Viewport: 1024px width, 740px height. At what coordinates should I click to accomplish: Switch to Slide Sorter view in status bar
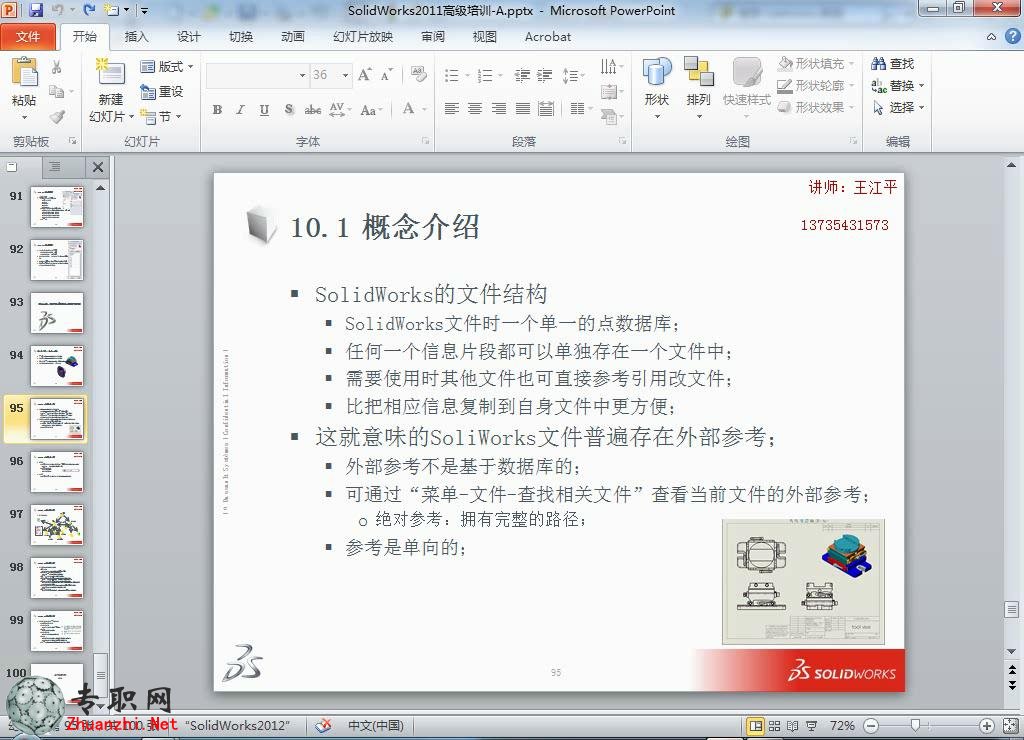(775, 726)
